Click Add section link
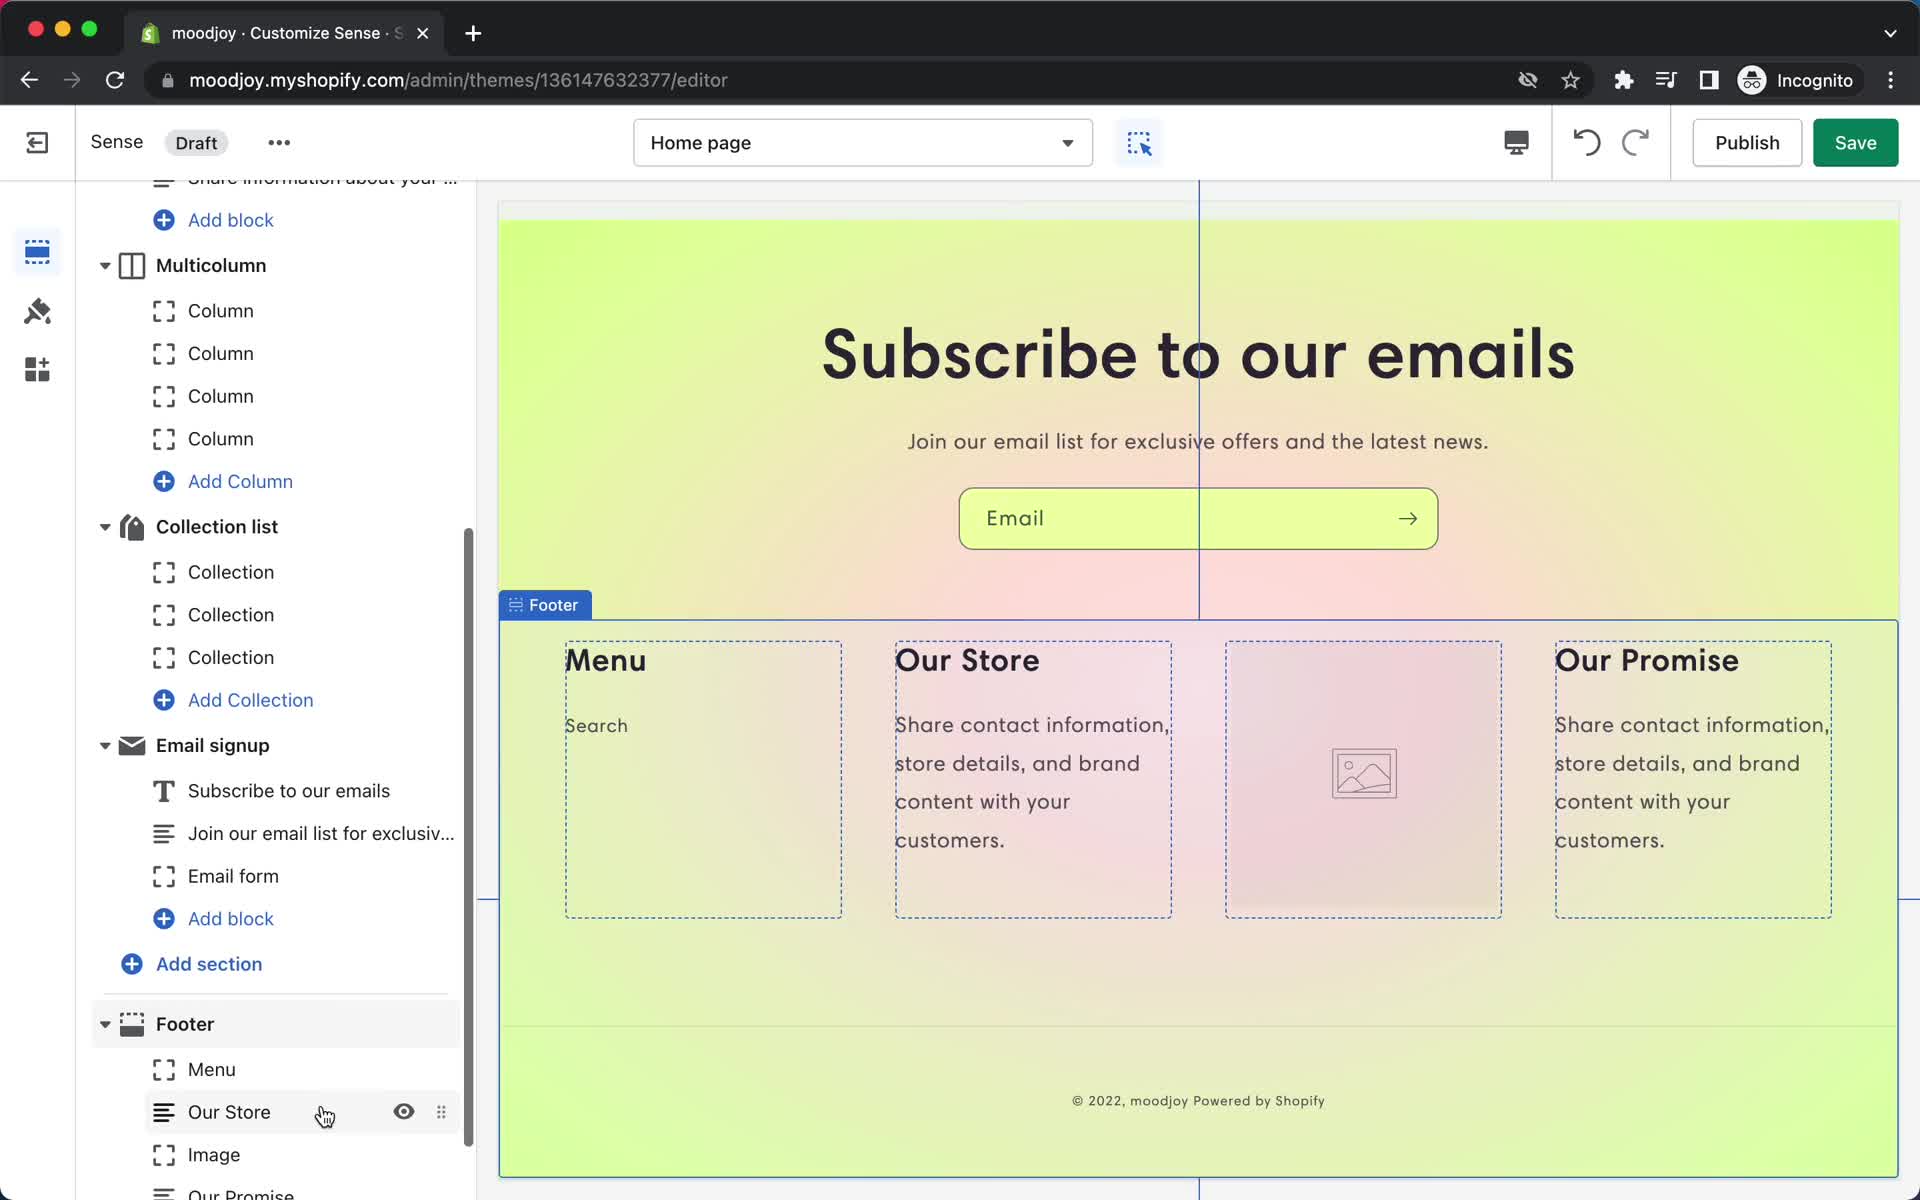This screenshot has height=1200, width=1920. point(209,964)
